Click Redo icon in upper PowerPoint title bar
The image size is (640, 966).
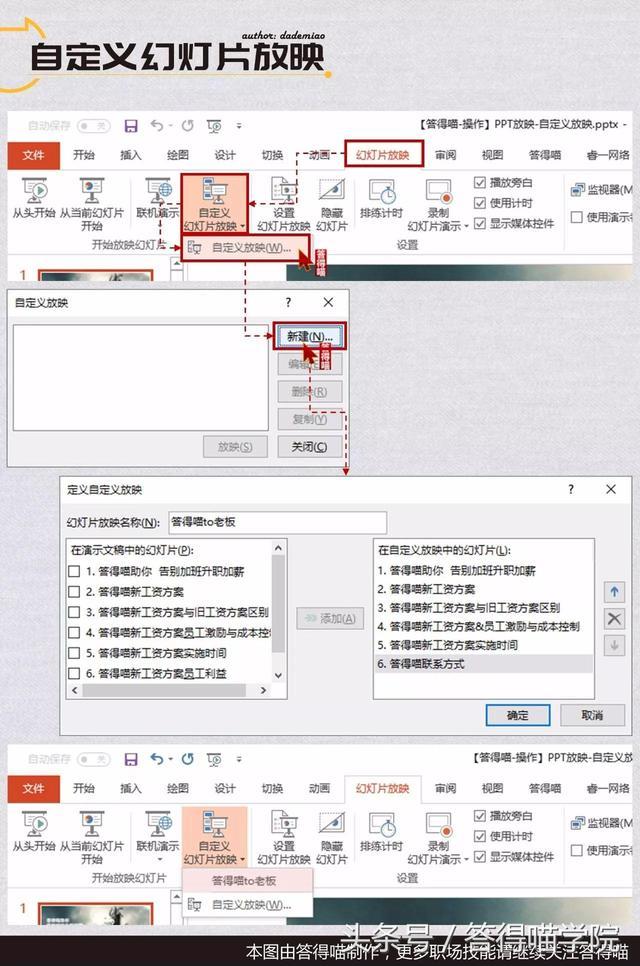(187, 126)
